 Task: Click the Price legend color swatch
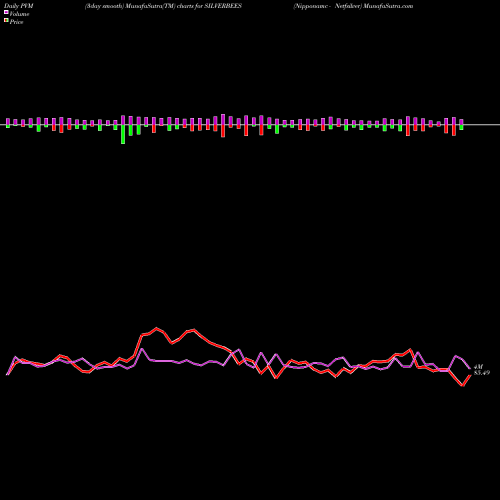pos(6,21)
